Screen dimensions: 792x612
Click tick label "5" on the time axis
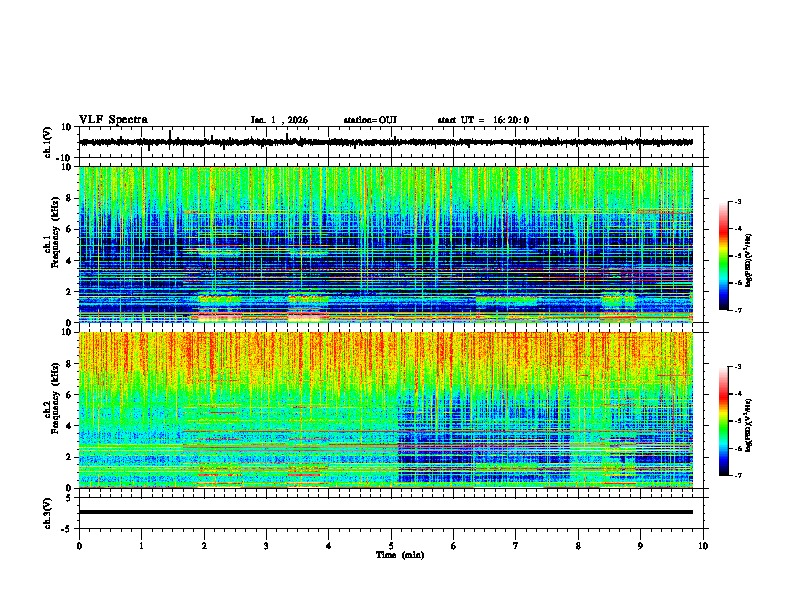(391, 546)
